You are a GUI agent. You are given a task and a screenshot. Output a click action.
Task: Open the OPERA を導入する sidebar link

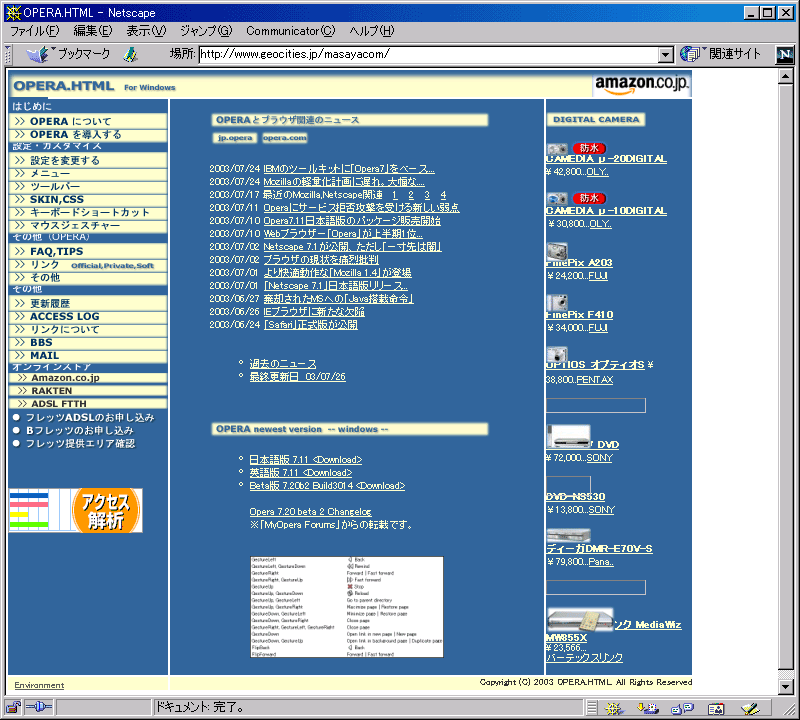88,134
